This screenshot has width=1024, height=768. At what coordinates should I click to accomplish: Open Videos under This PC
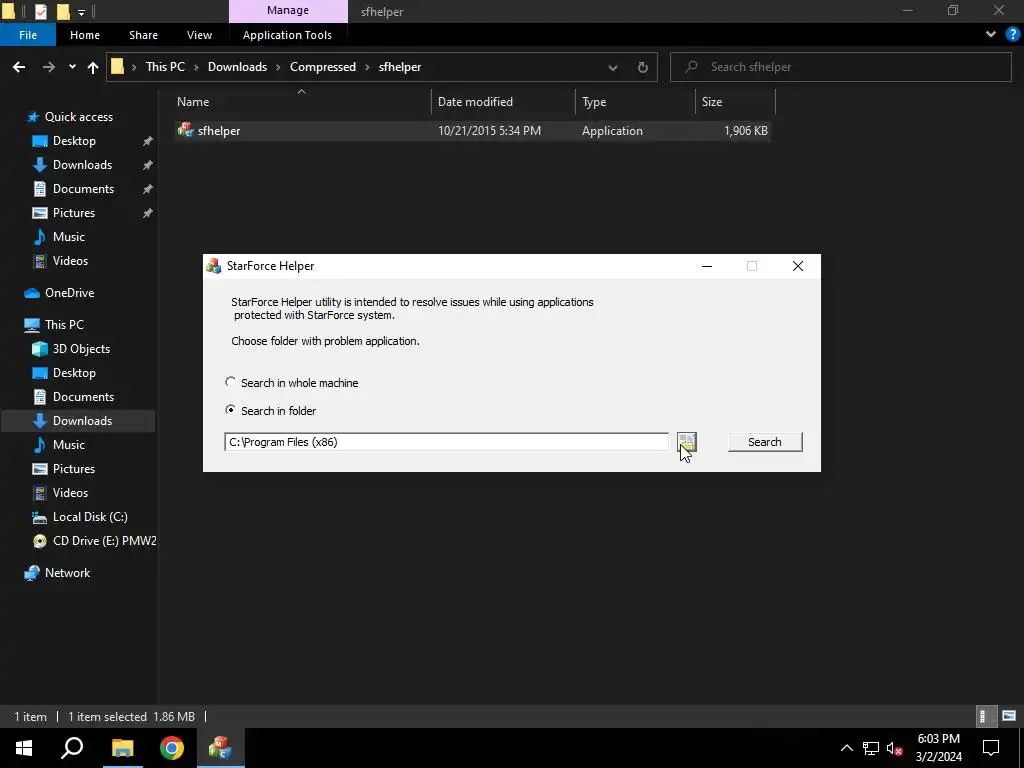click(70, 493)
